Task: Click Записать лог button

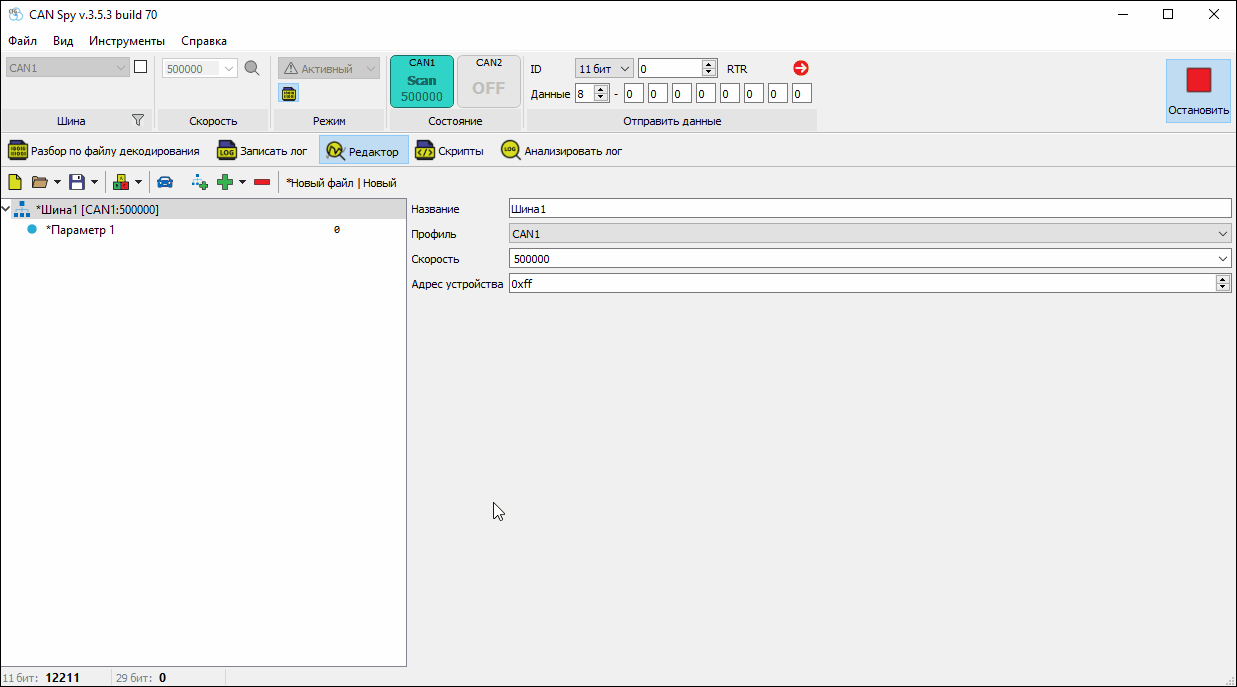Action: pos(263,151)
